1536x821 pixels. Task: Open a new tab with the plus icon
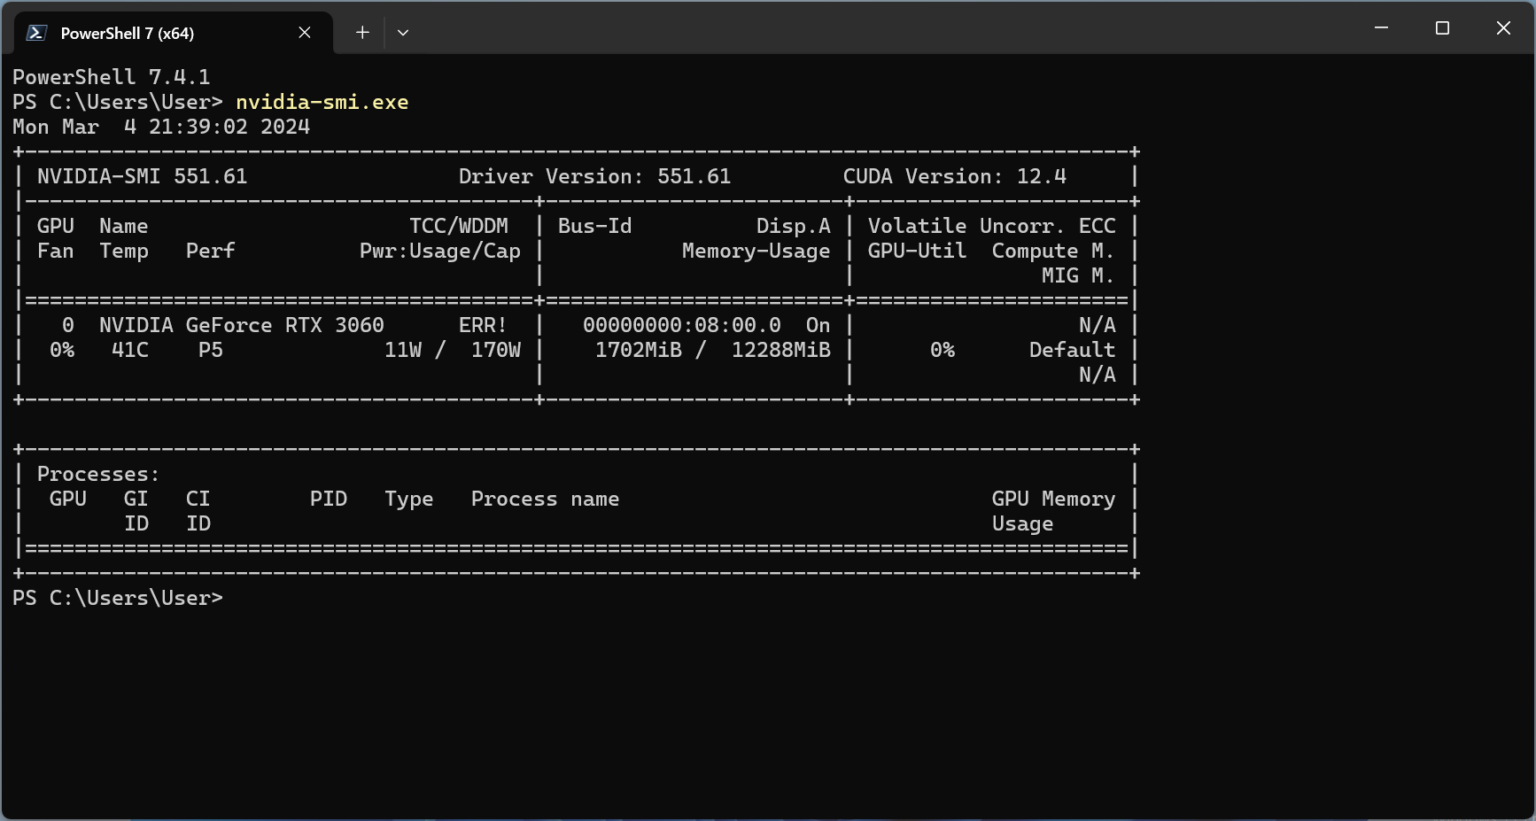click(x=362, y=32)
